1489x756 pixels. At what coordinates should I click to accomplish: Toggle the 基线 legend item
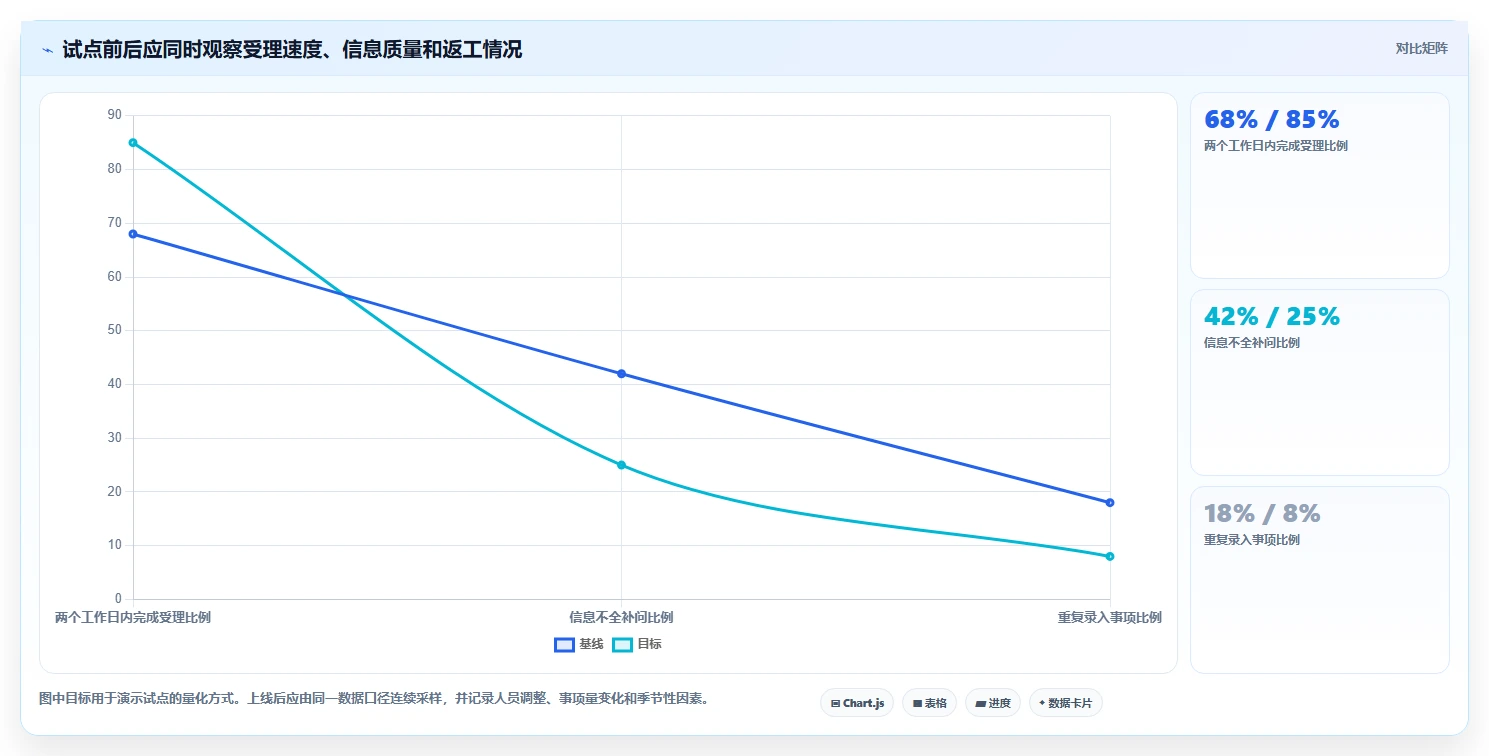click(579, 644)
